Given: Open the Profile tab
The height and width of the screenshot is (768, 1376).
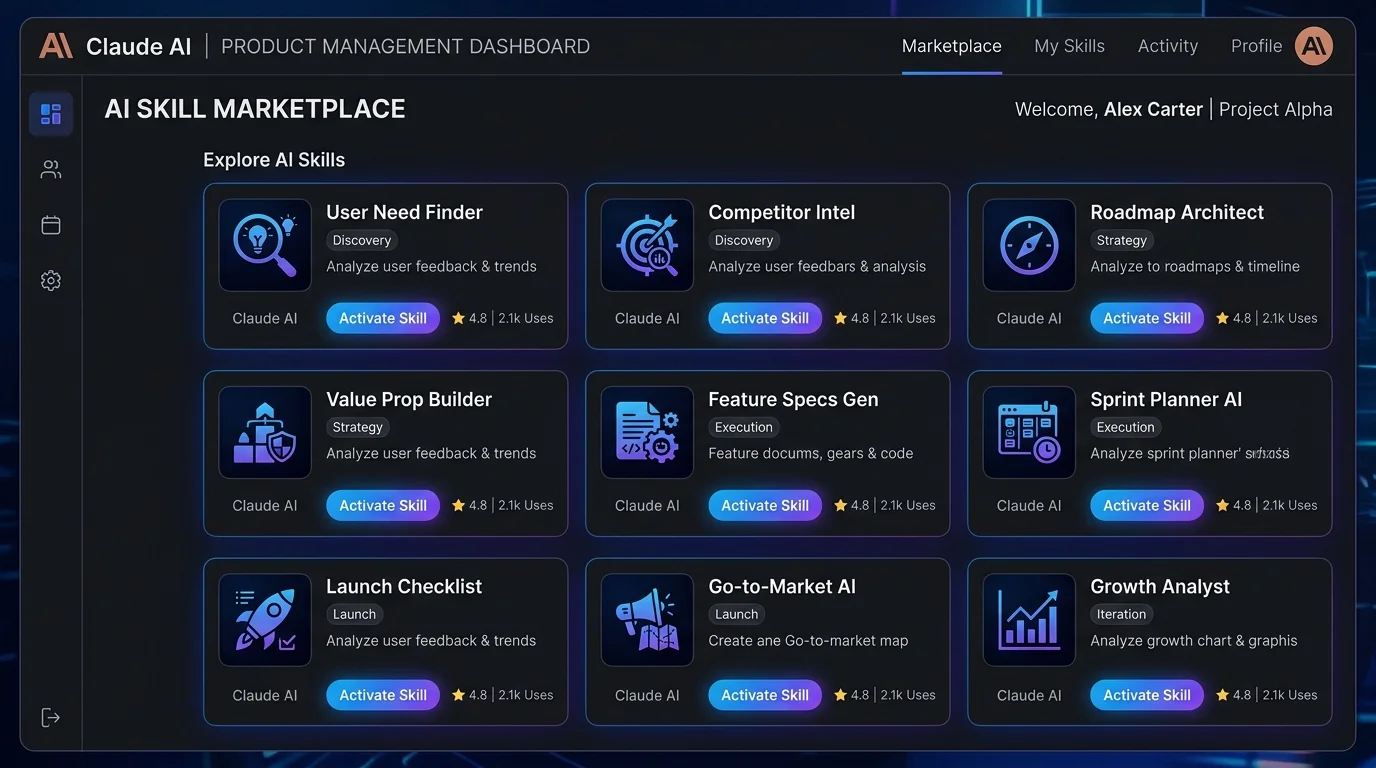Looking at the screenshot, I should coord(1256,46).
